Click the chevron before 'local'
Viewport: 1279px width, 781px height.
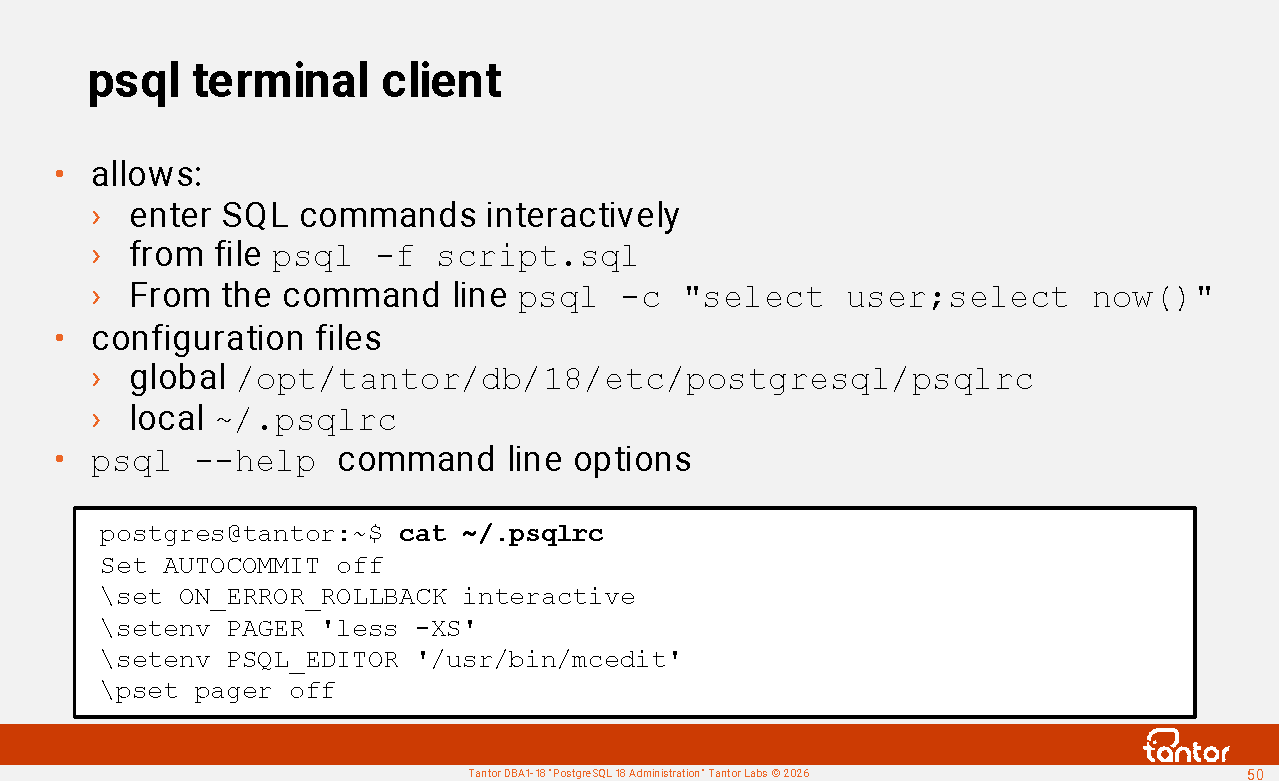tap(96, 419)
